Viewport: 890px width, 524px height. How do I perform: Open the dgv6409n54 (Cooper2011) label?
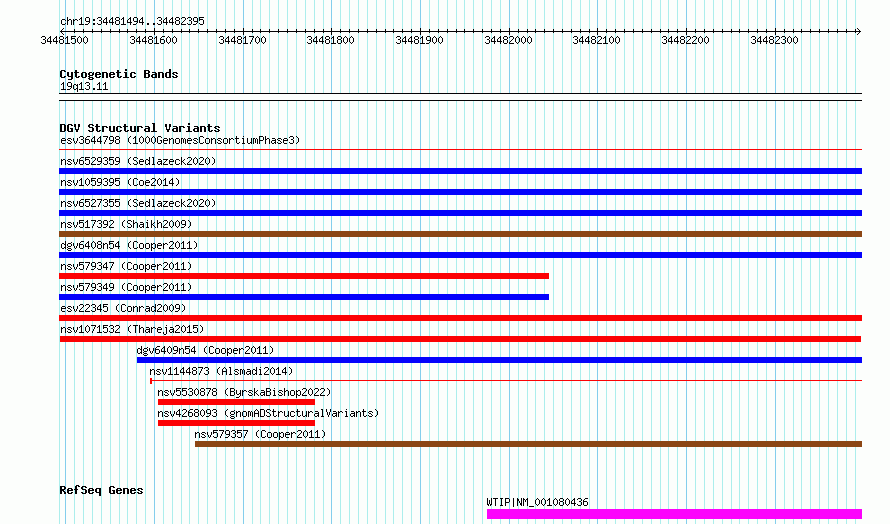[x=205, y=350]
